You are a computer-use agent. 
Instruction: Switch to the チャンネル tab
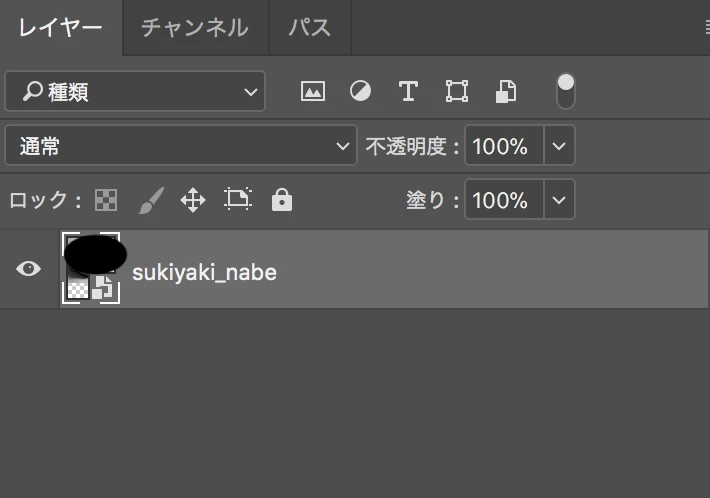195,28
